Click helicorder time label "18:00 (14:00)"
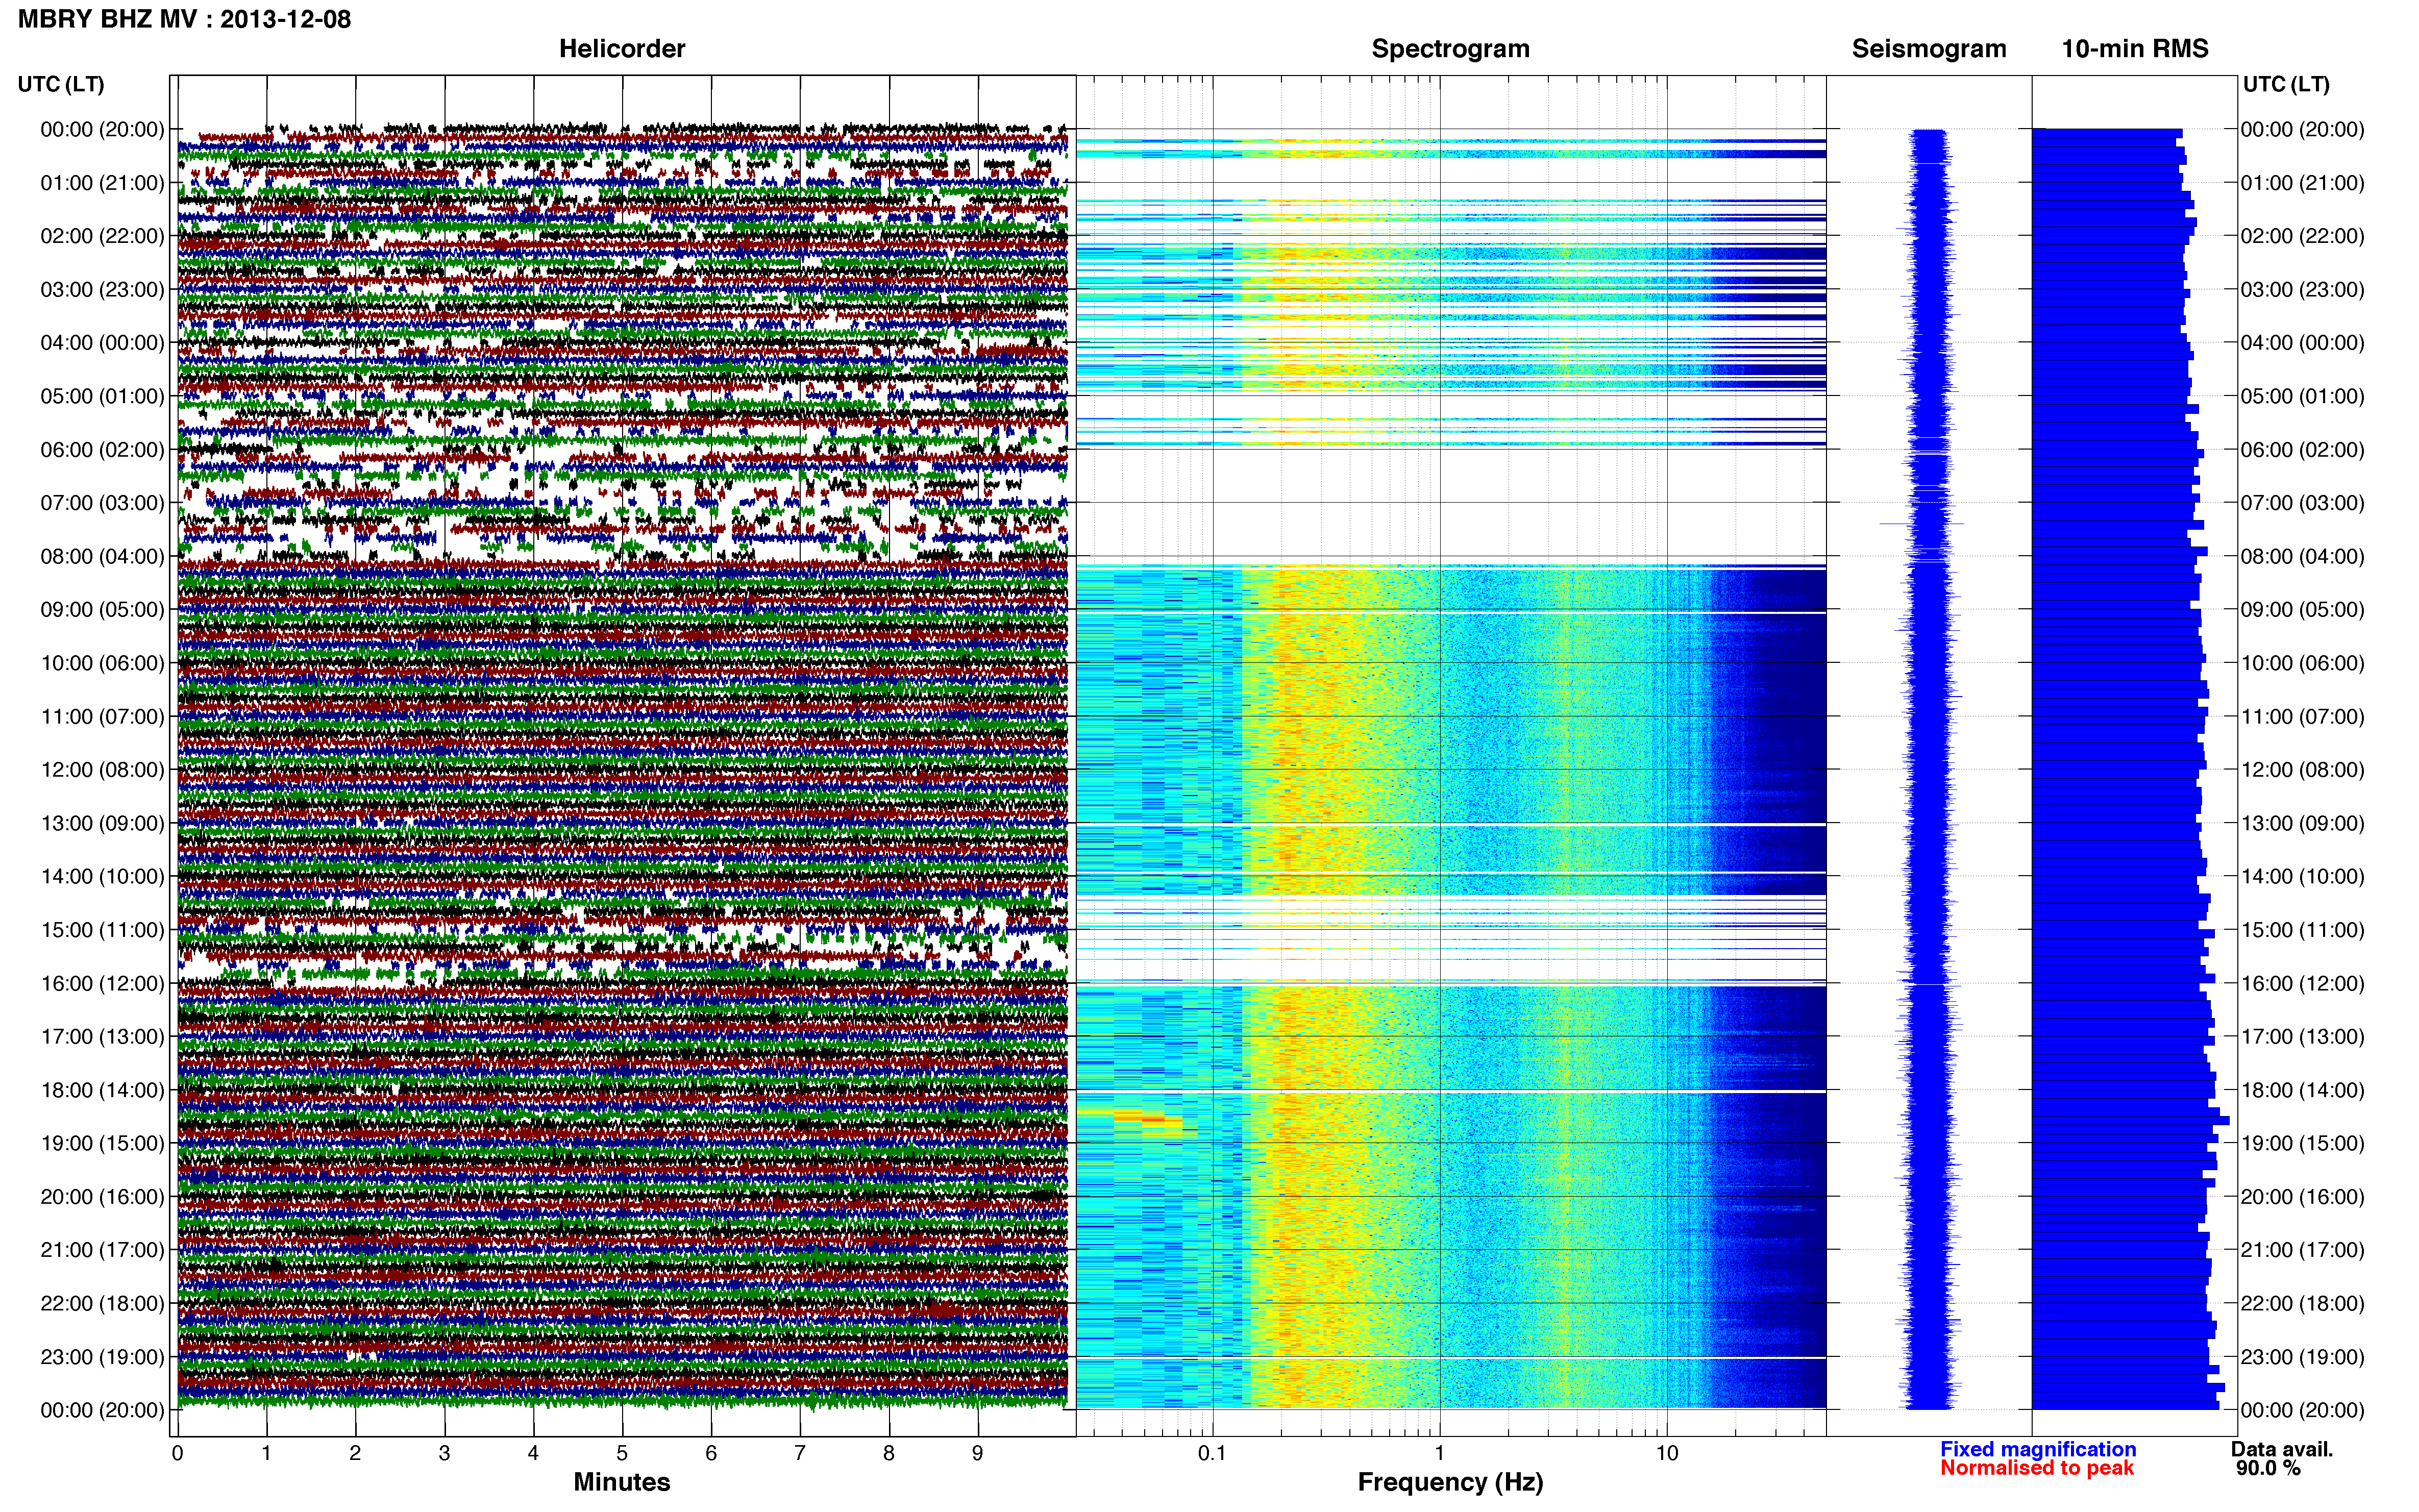Image resolution: width=2419 pixels, height=1512 pixels. [102, 1090]
